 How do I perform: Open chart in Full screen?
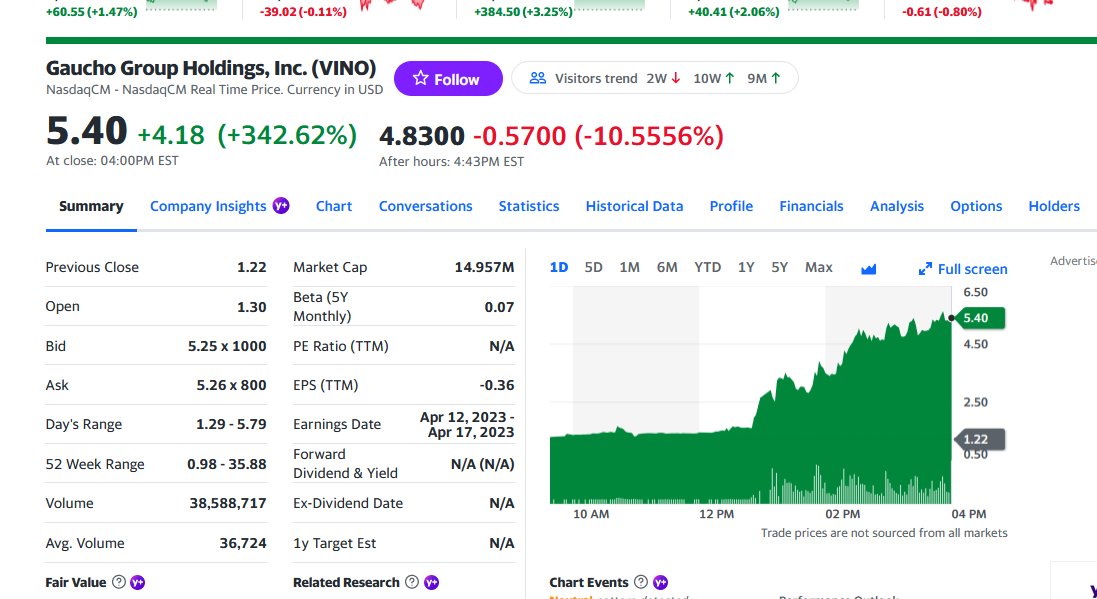pos(963,269)
